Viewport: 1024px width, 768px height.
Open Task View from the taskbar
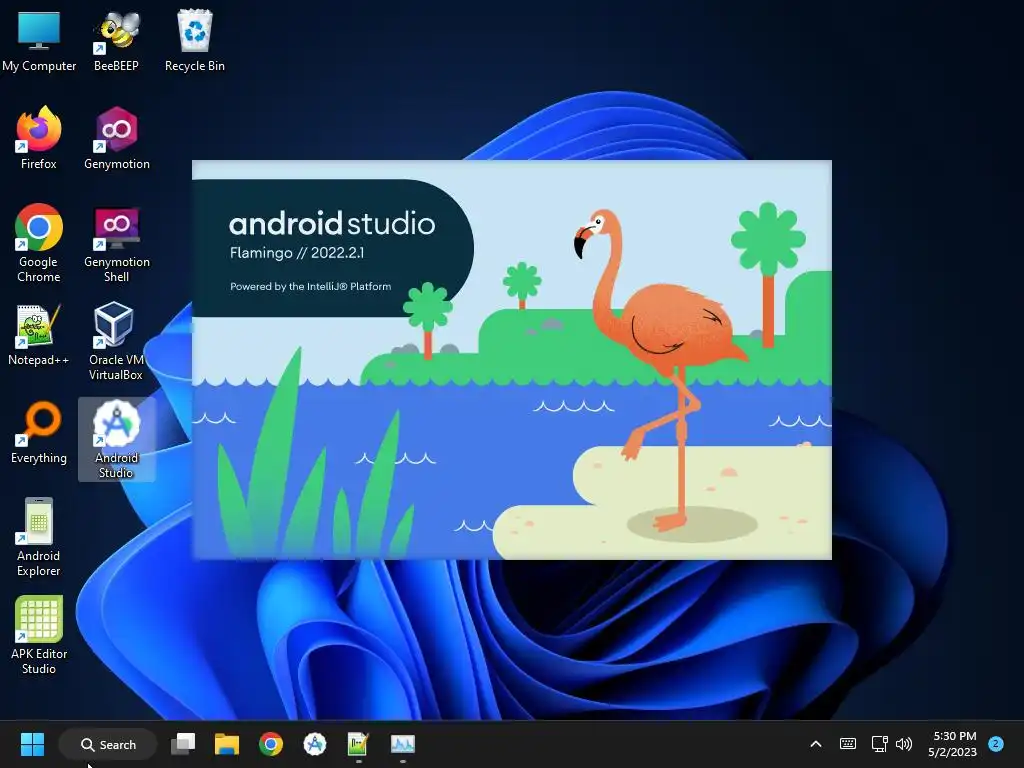(x=183, y=744)
